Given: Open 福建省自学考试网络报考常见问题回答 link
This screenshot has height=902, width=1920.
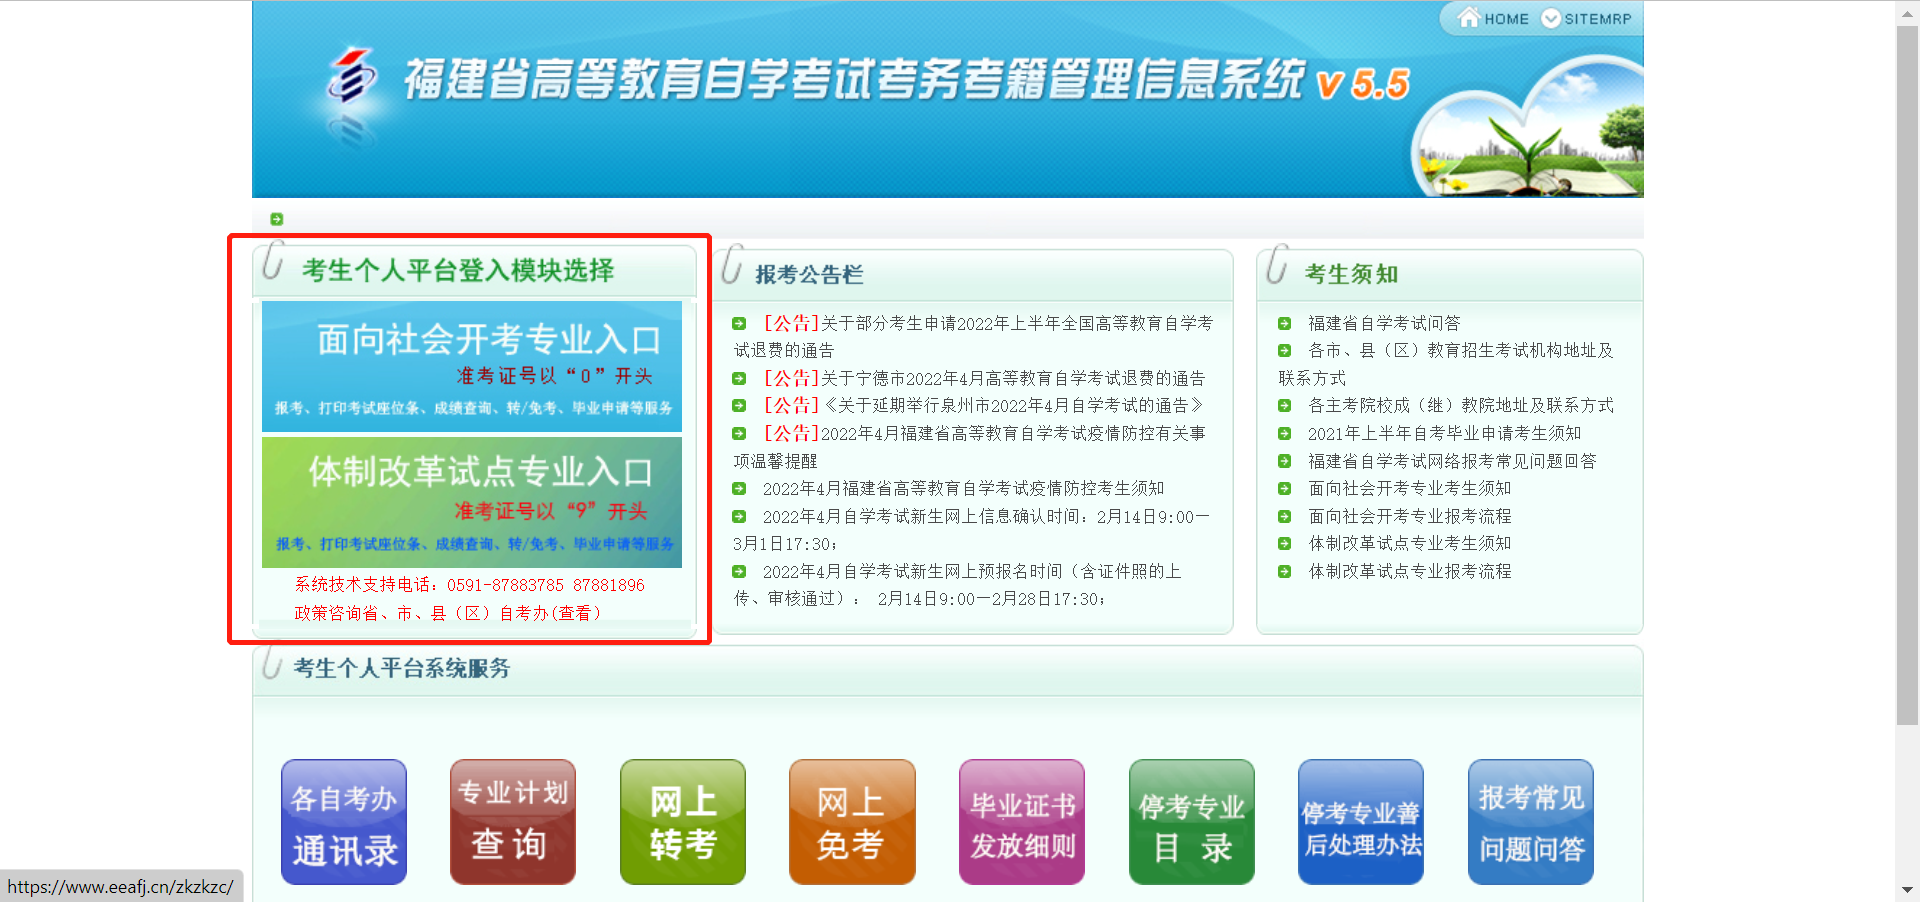Looking at the screenshot, I should point(1452,461).
